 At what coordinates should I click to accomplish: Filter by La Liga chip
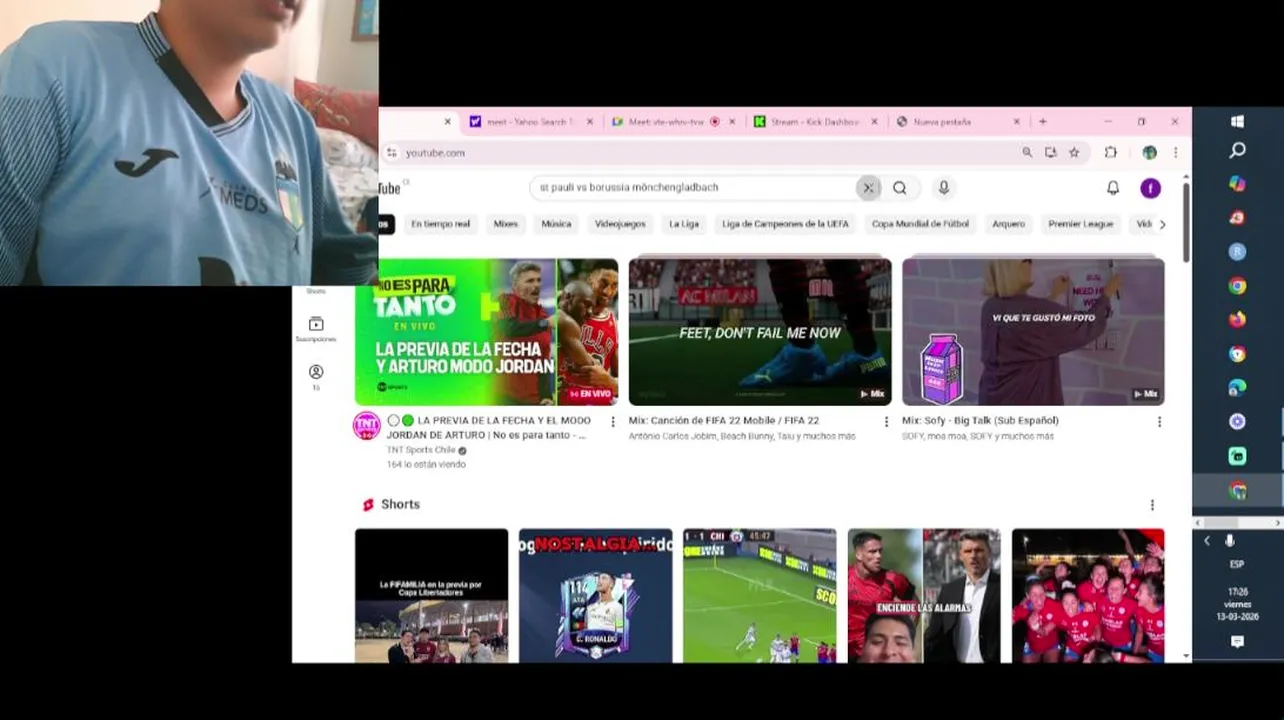[684, 224]
